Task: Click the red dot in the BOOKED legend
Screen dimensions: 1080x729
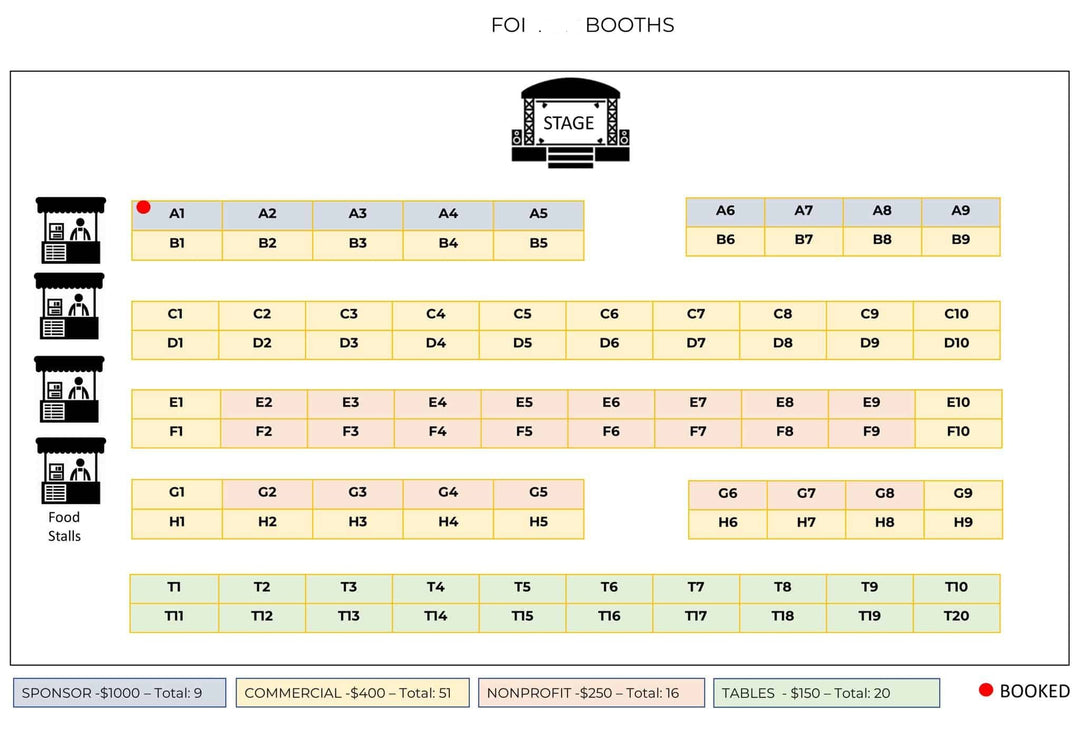Action: (986, 690)
